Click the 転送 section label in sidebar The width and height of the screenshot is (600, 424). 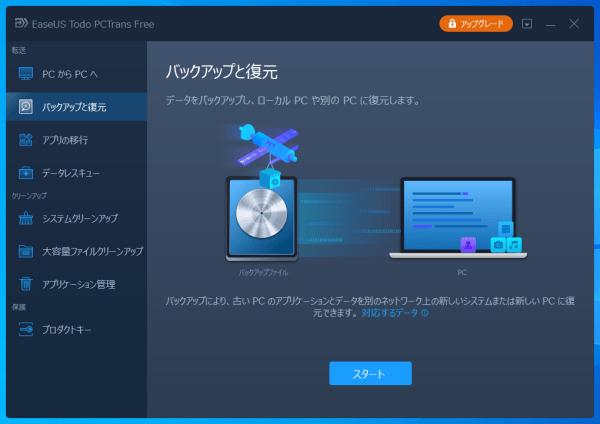pyautogui.click(x=19, y=50)
